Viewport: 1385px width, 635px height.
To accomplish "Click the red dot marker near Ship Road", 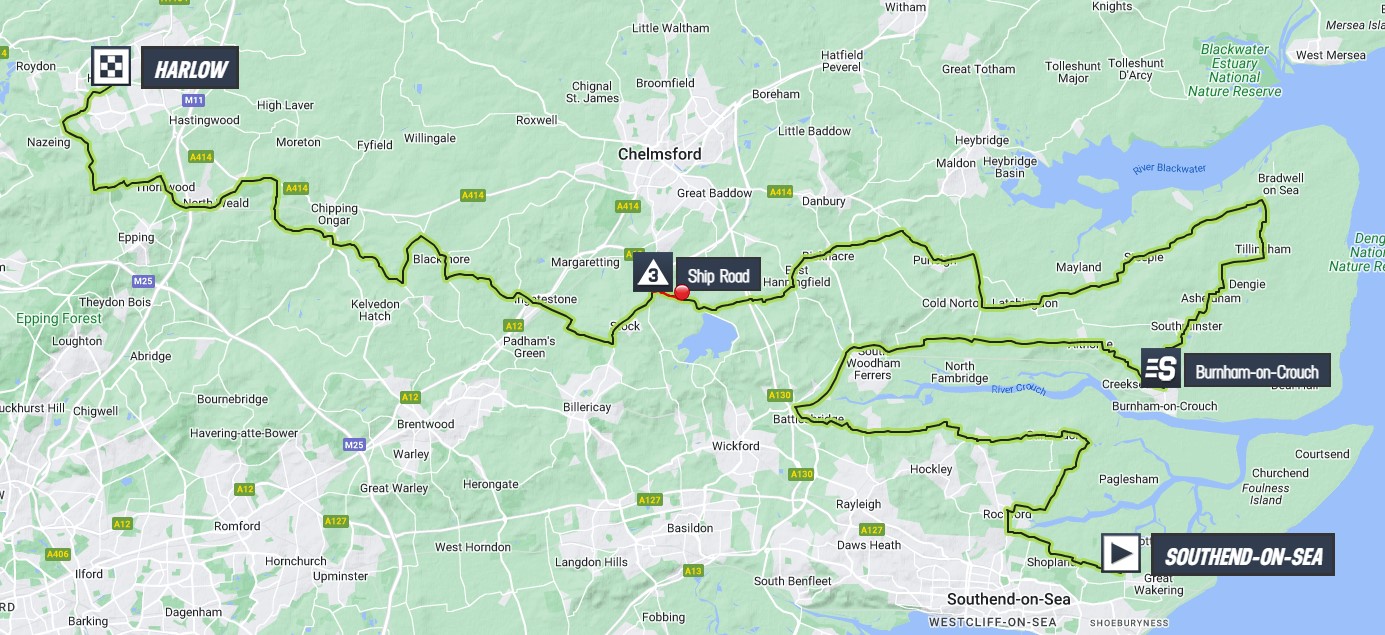I will pyautogui.click(x=682, y=292).
